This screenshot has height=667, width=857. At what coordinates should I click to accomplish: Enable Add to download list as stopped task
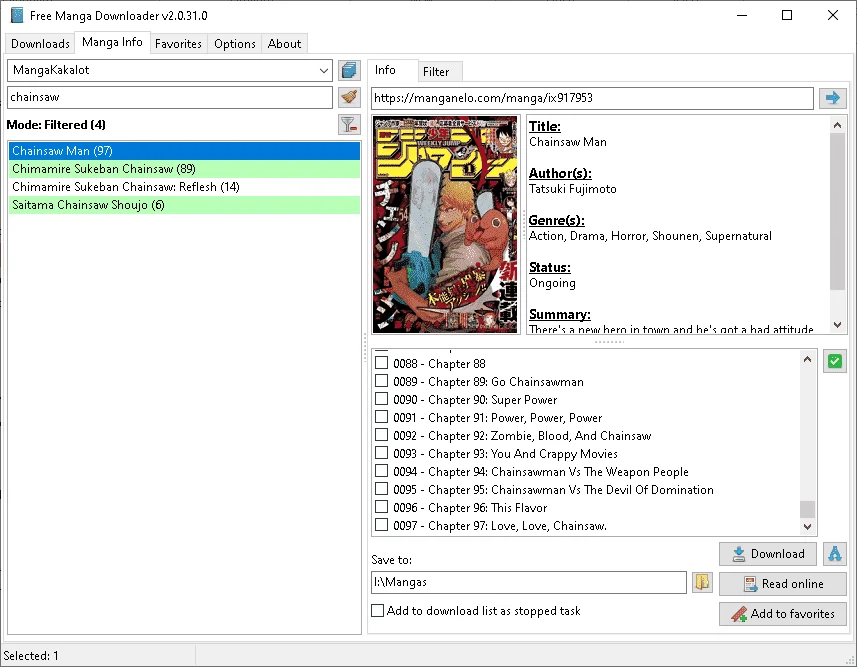[377, 611]
